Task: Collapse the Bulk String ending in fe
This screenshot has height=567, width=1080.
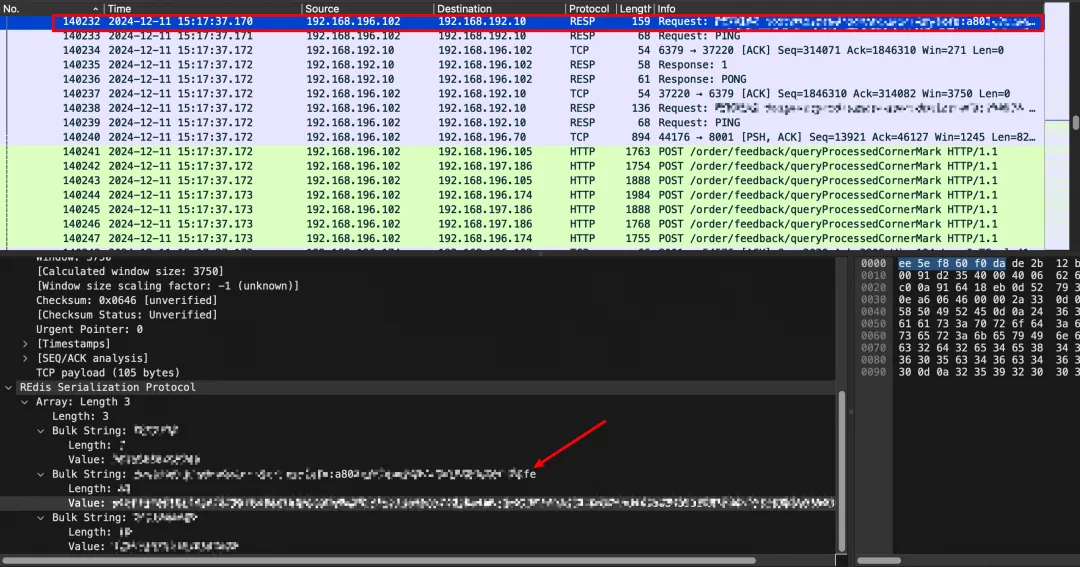Action: coord(41,474)
